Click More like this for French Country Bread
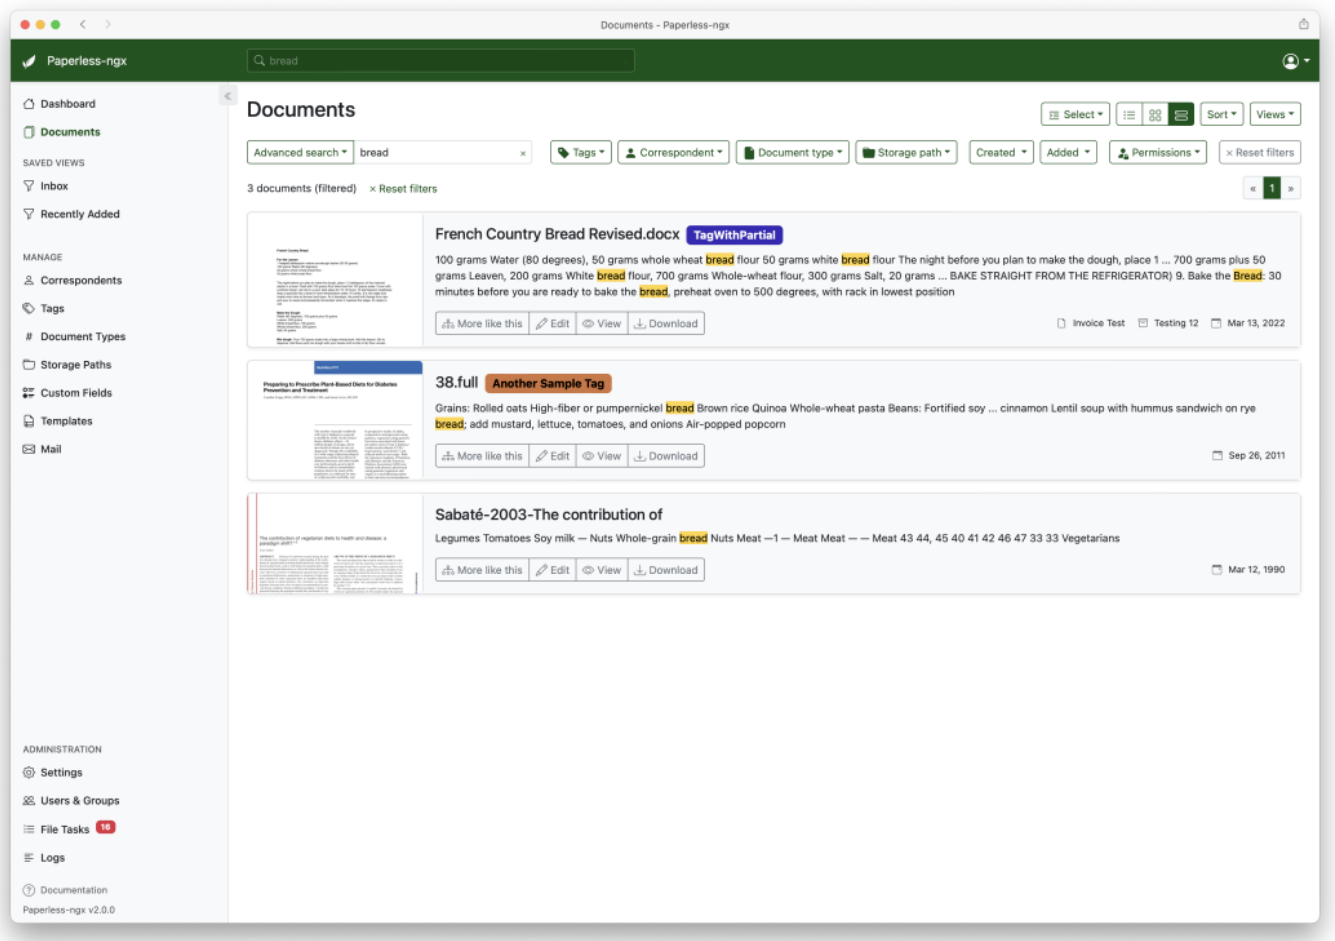Image resolution: width=1335 pixels, height=941 pixels. [x=482, y=323]
